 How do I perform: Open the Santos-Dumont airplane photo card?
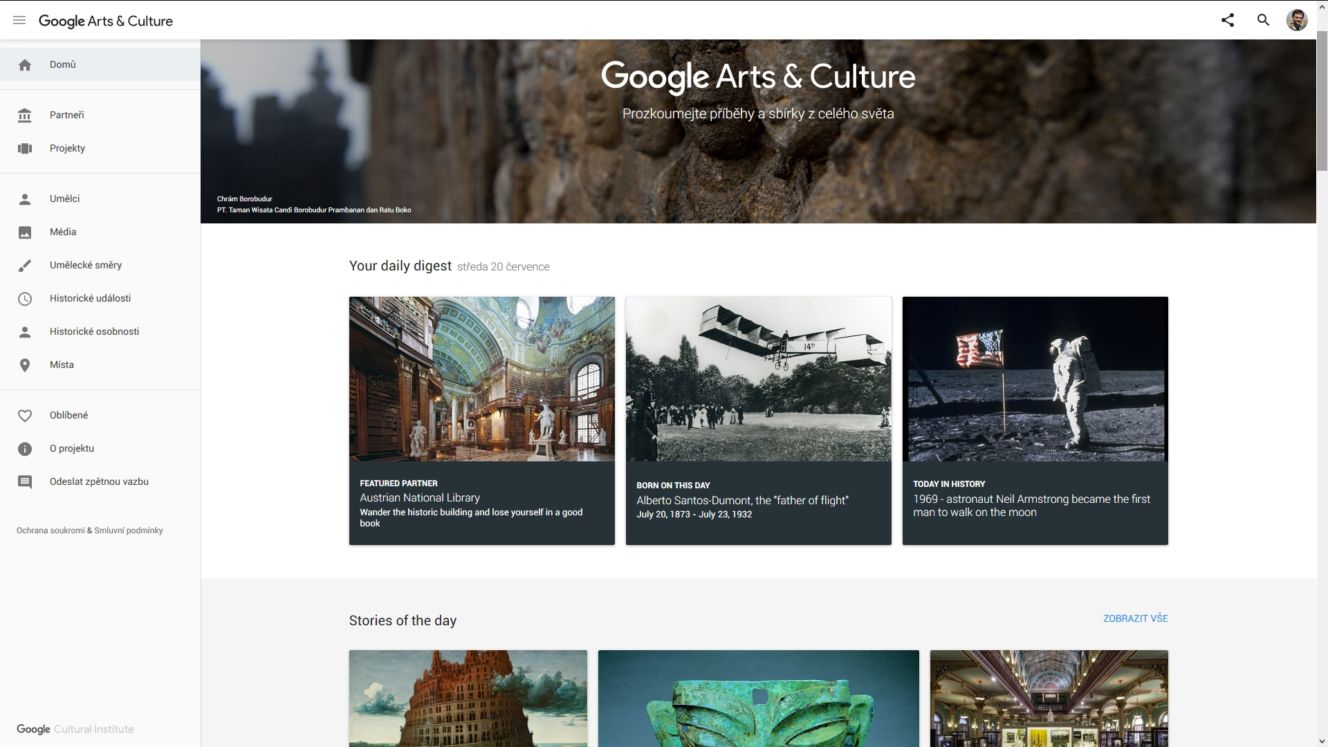point(758,379)
